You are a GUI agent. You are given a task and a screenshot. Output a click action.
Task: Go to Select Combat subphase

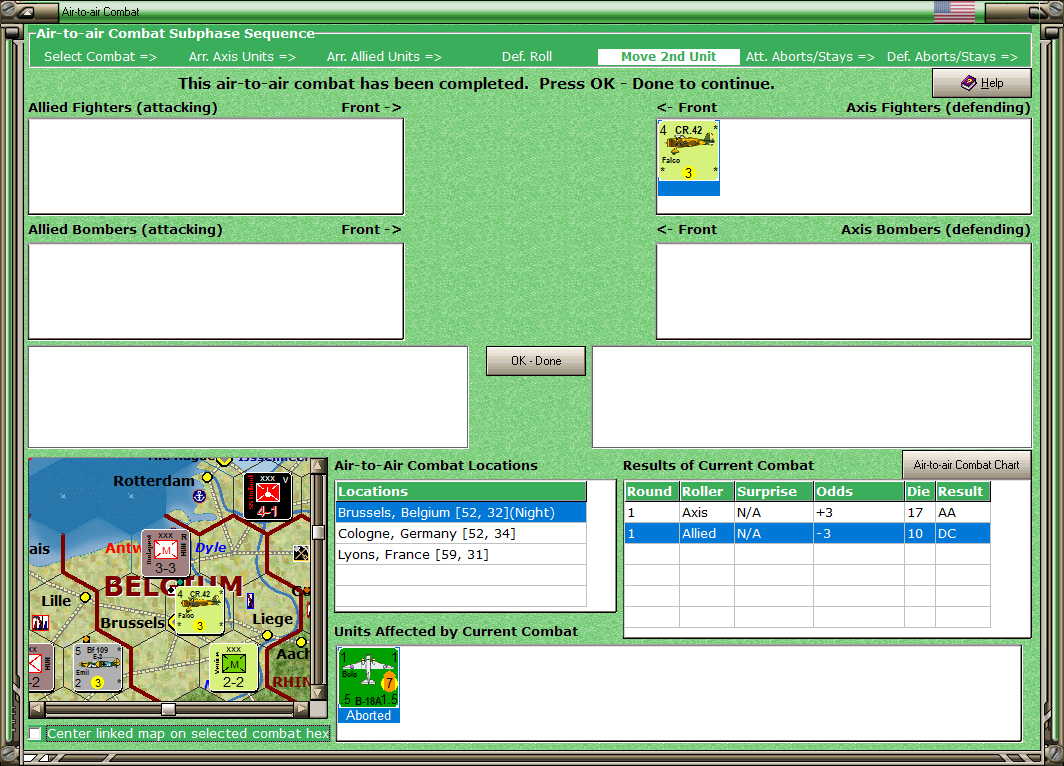coord(100,57)
